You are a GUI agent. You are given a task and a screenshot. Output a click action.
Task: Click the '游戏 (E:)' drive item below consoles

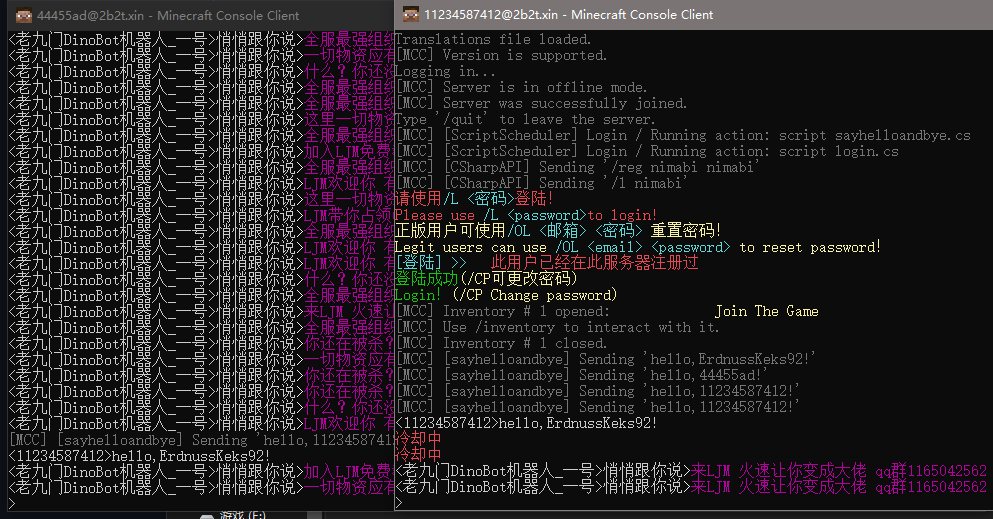pos(233,515)
